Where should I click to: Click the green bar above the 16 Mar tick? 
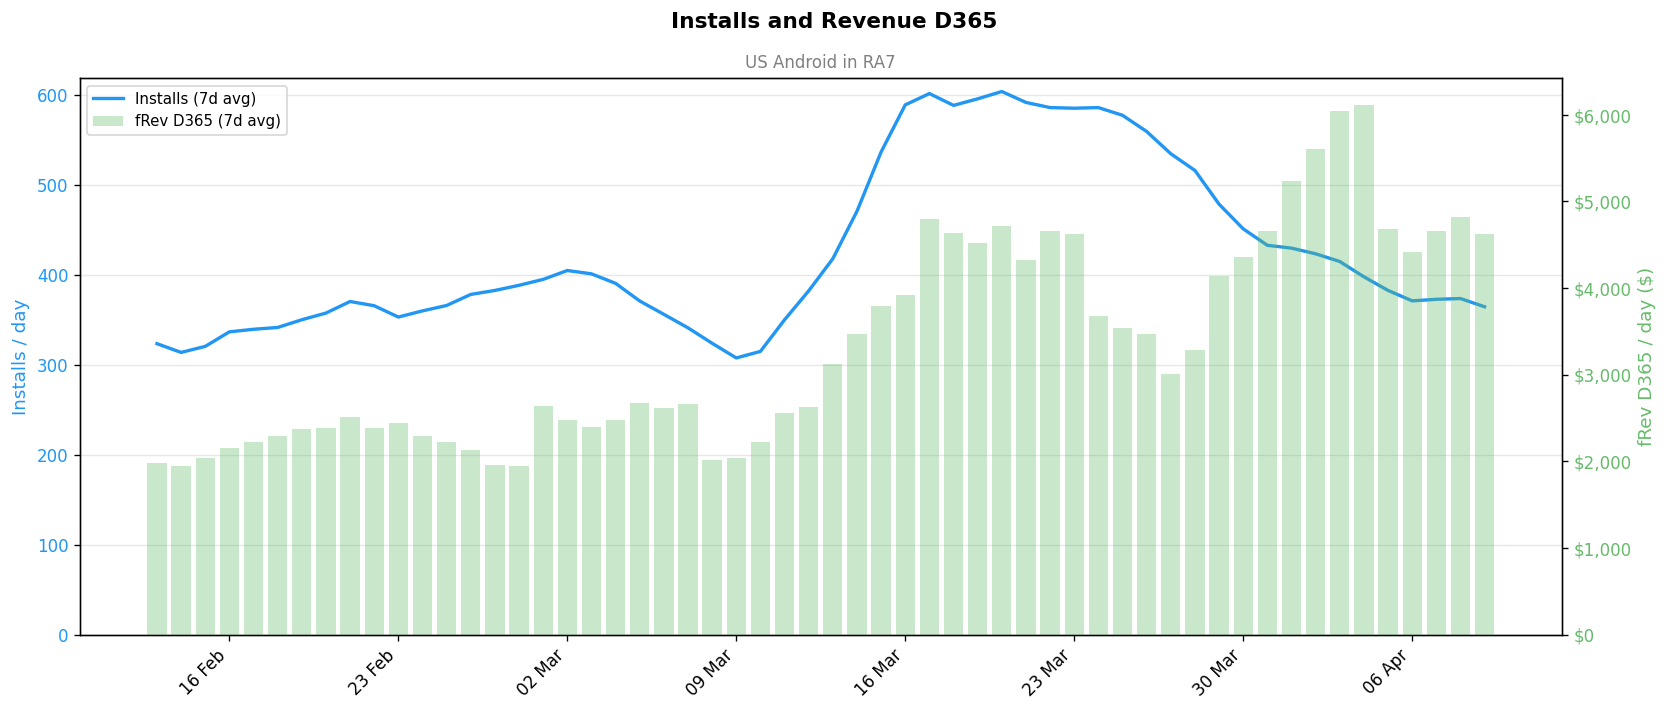tap(905, 465)
